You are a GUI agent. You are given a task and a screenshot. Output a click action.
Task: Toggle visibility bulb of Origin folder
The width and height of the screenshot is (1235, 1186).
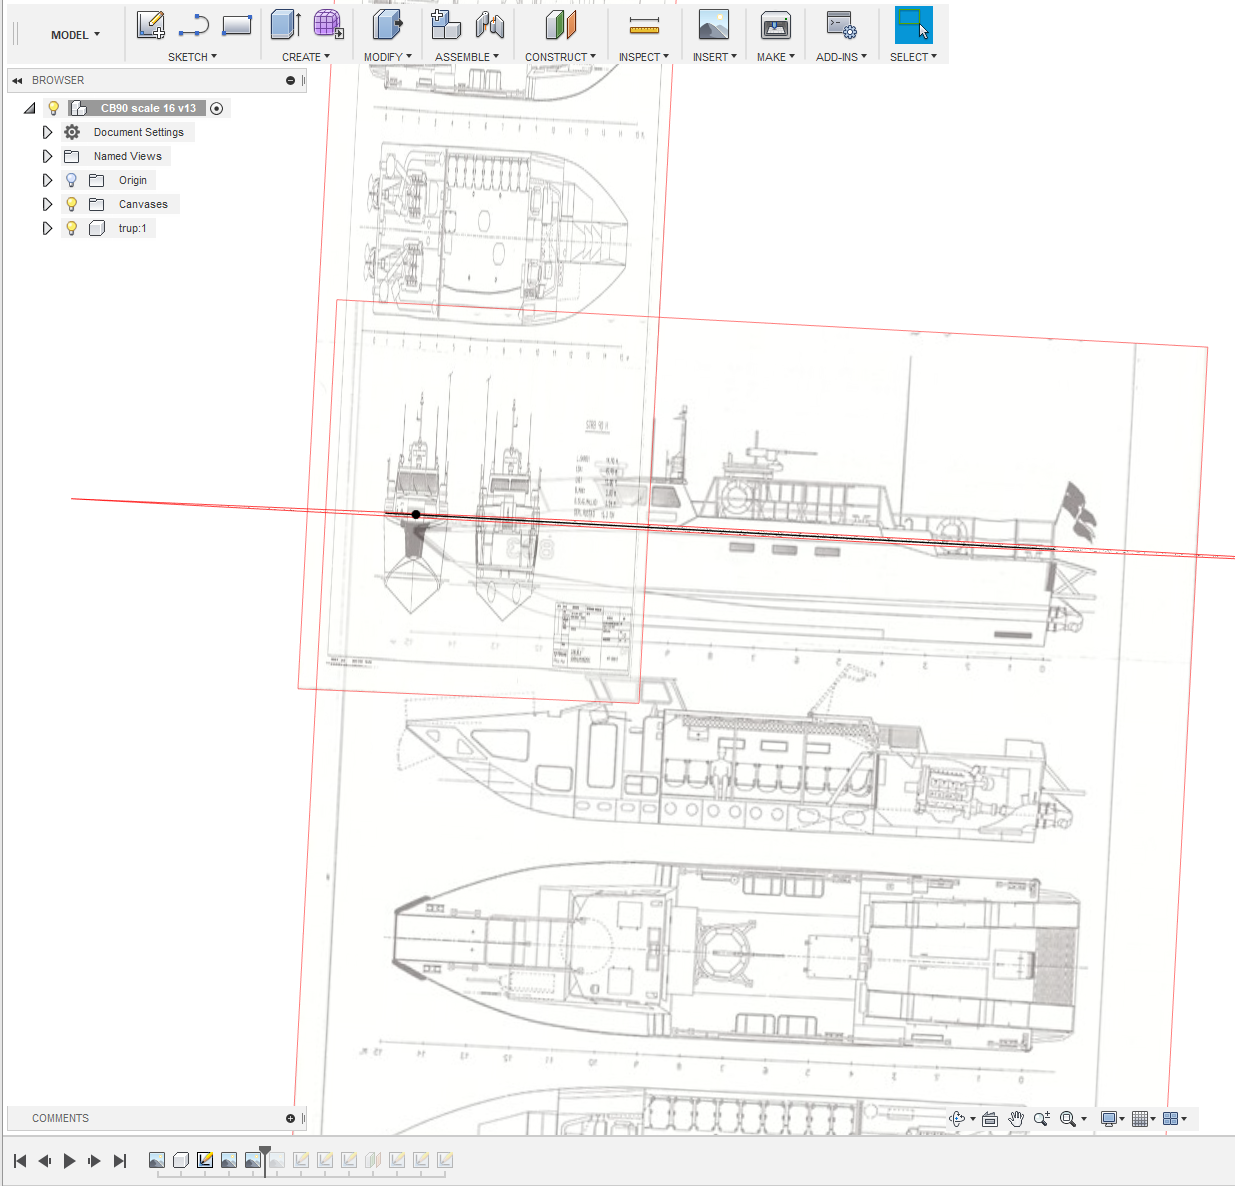pyautogui.click(x=72, y=180)
